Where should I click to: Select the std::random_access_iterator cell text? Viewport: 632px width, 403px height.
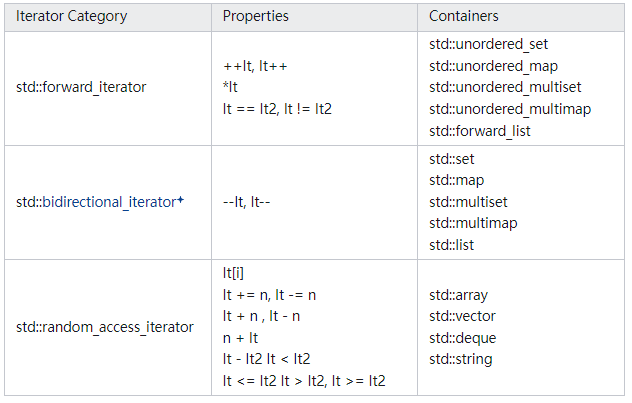point(105,327)
